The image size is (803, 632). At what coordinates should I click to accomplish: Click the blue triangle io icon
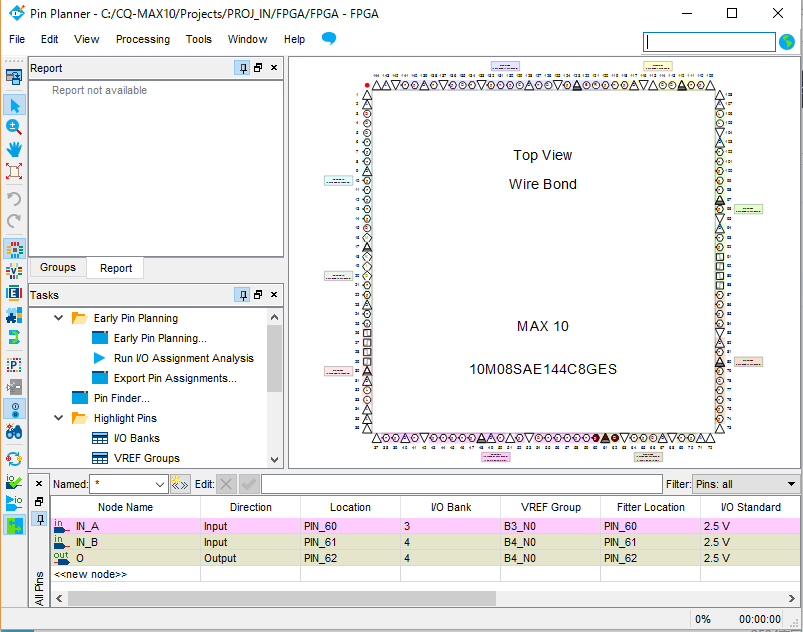tap(14, 503)
